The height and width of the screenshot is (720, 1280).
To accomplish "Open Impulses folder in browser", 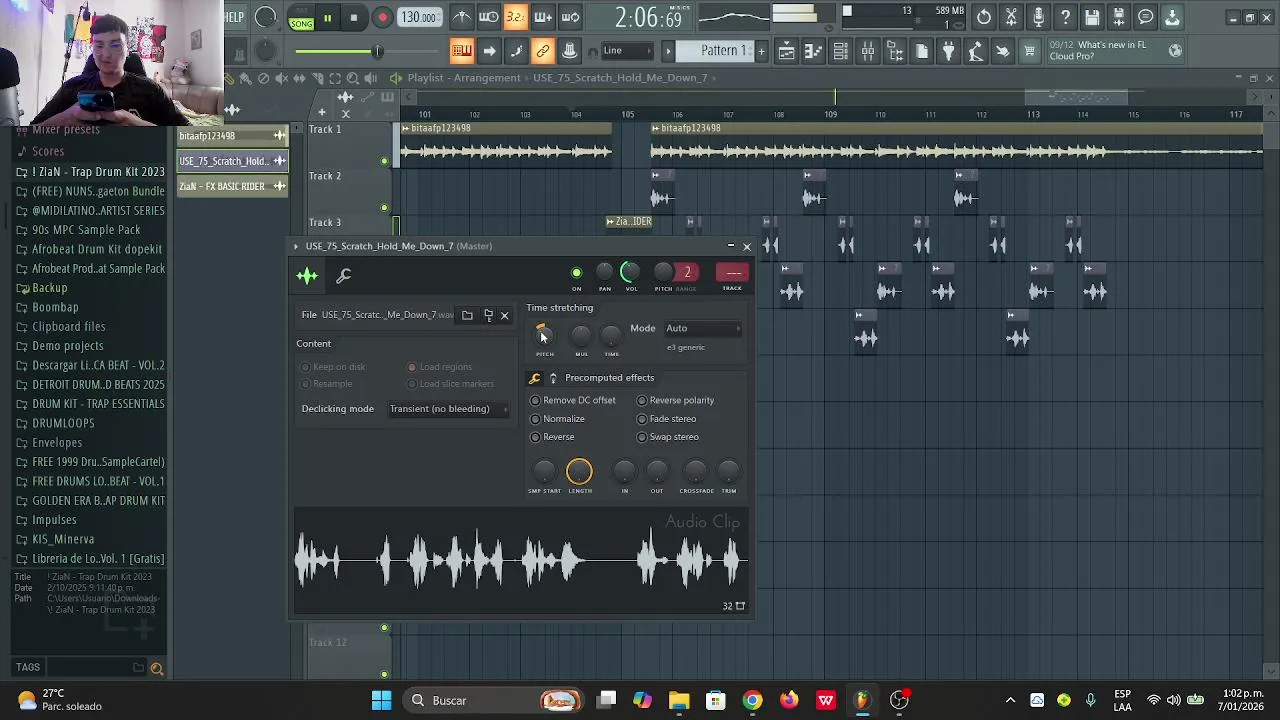I will (x=54, y=520).
